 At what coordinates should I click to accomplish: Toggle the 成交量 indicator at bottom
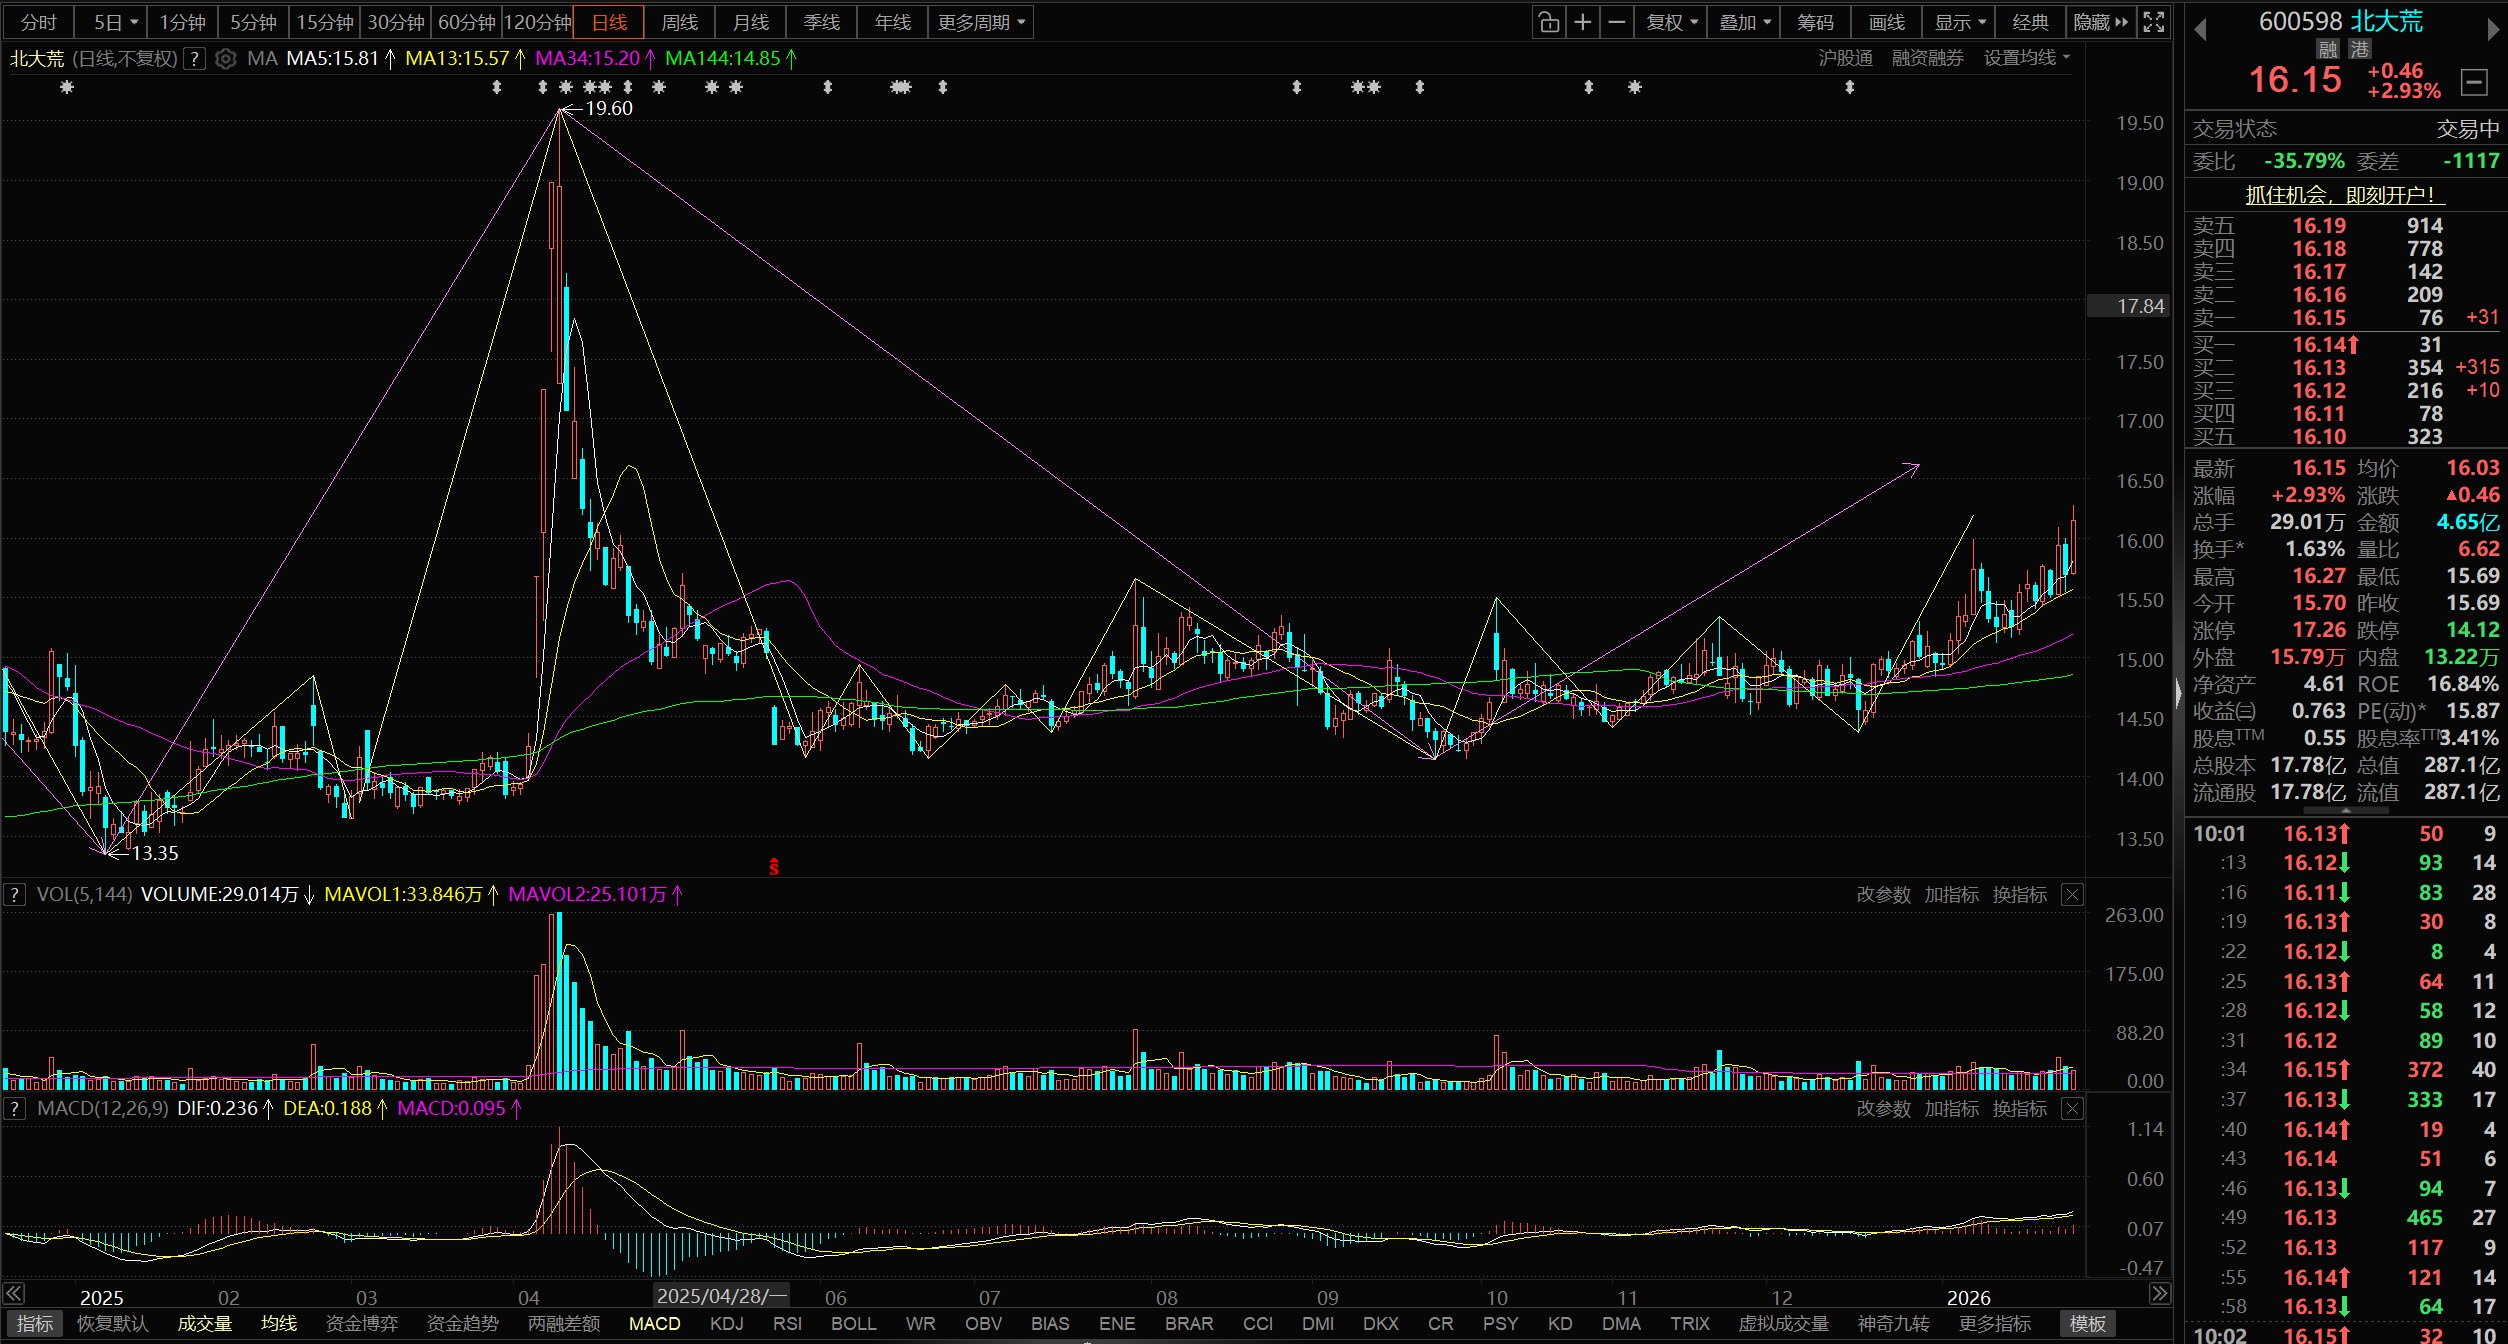point(205,1324)
